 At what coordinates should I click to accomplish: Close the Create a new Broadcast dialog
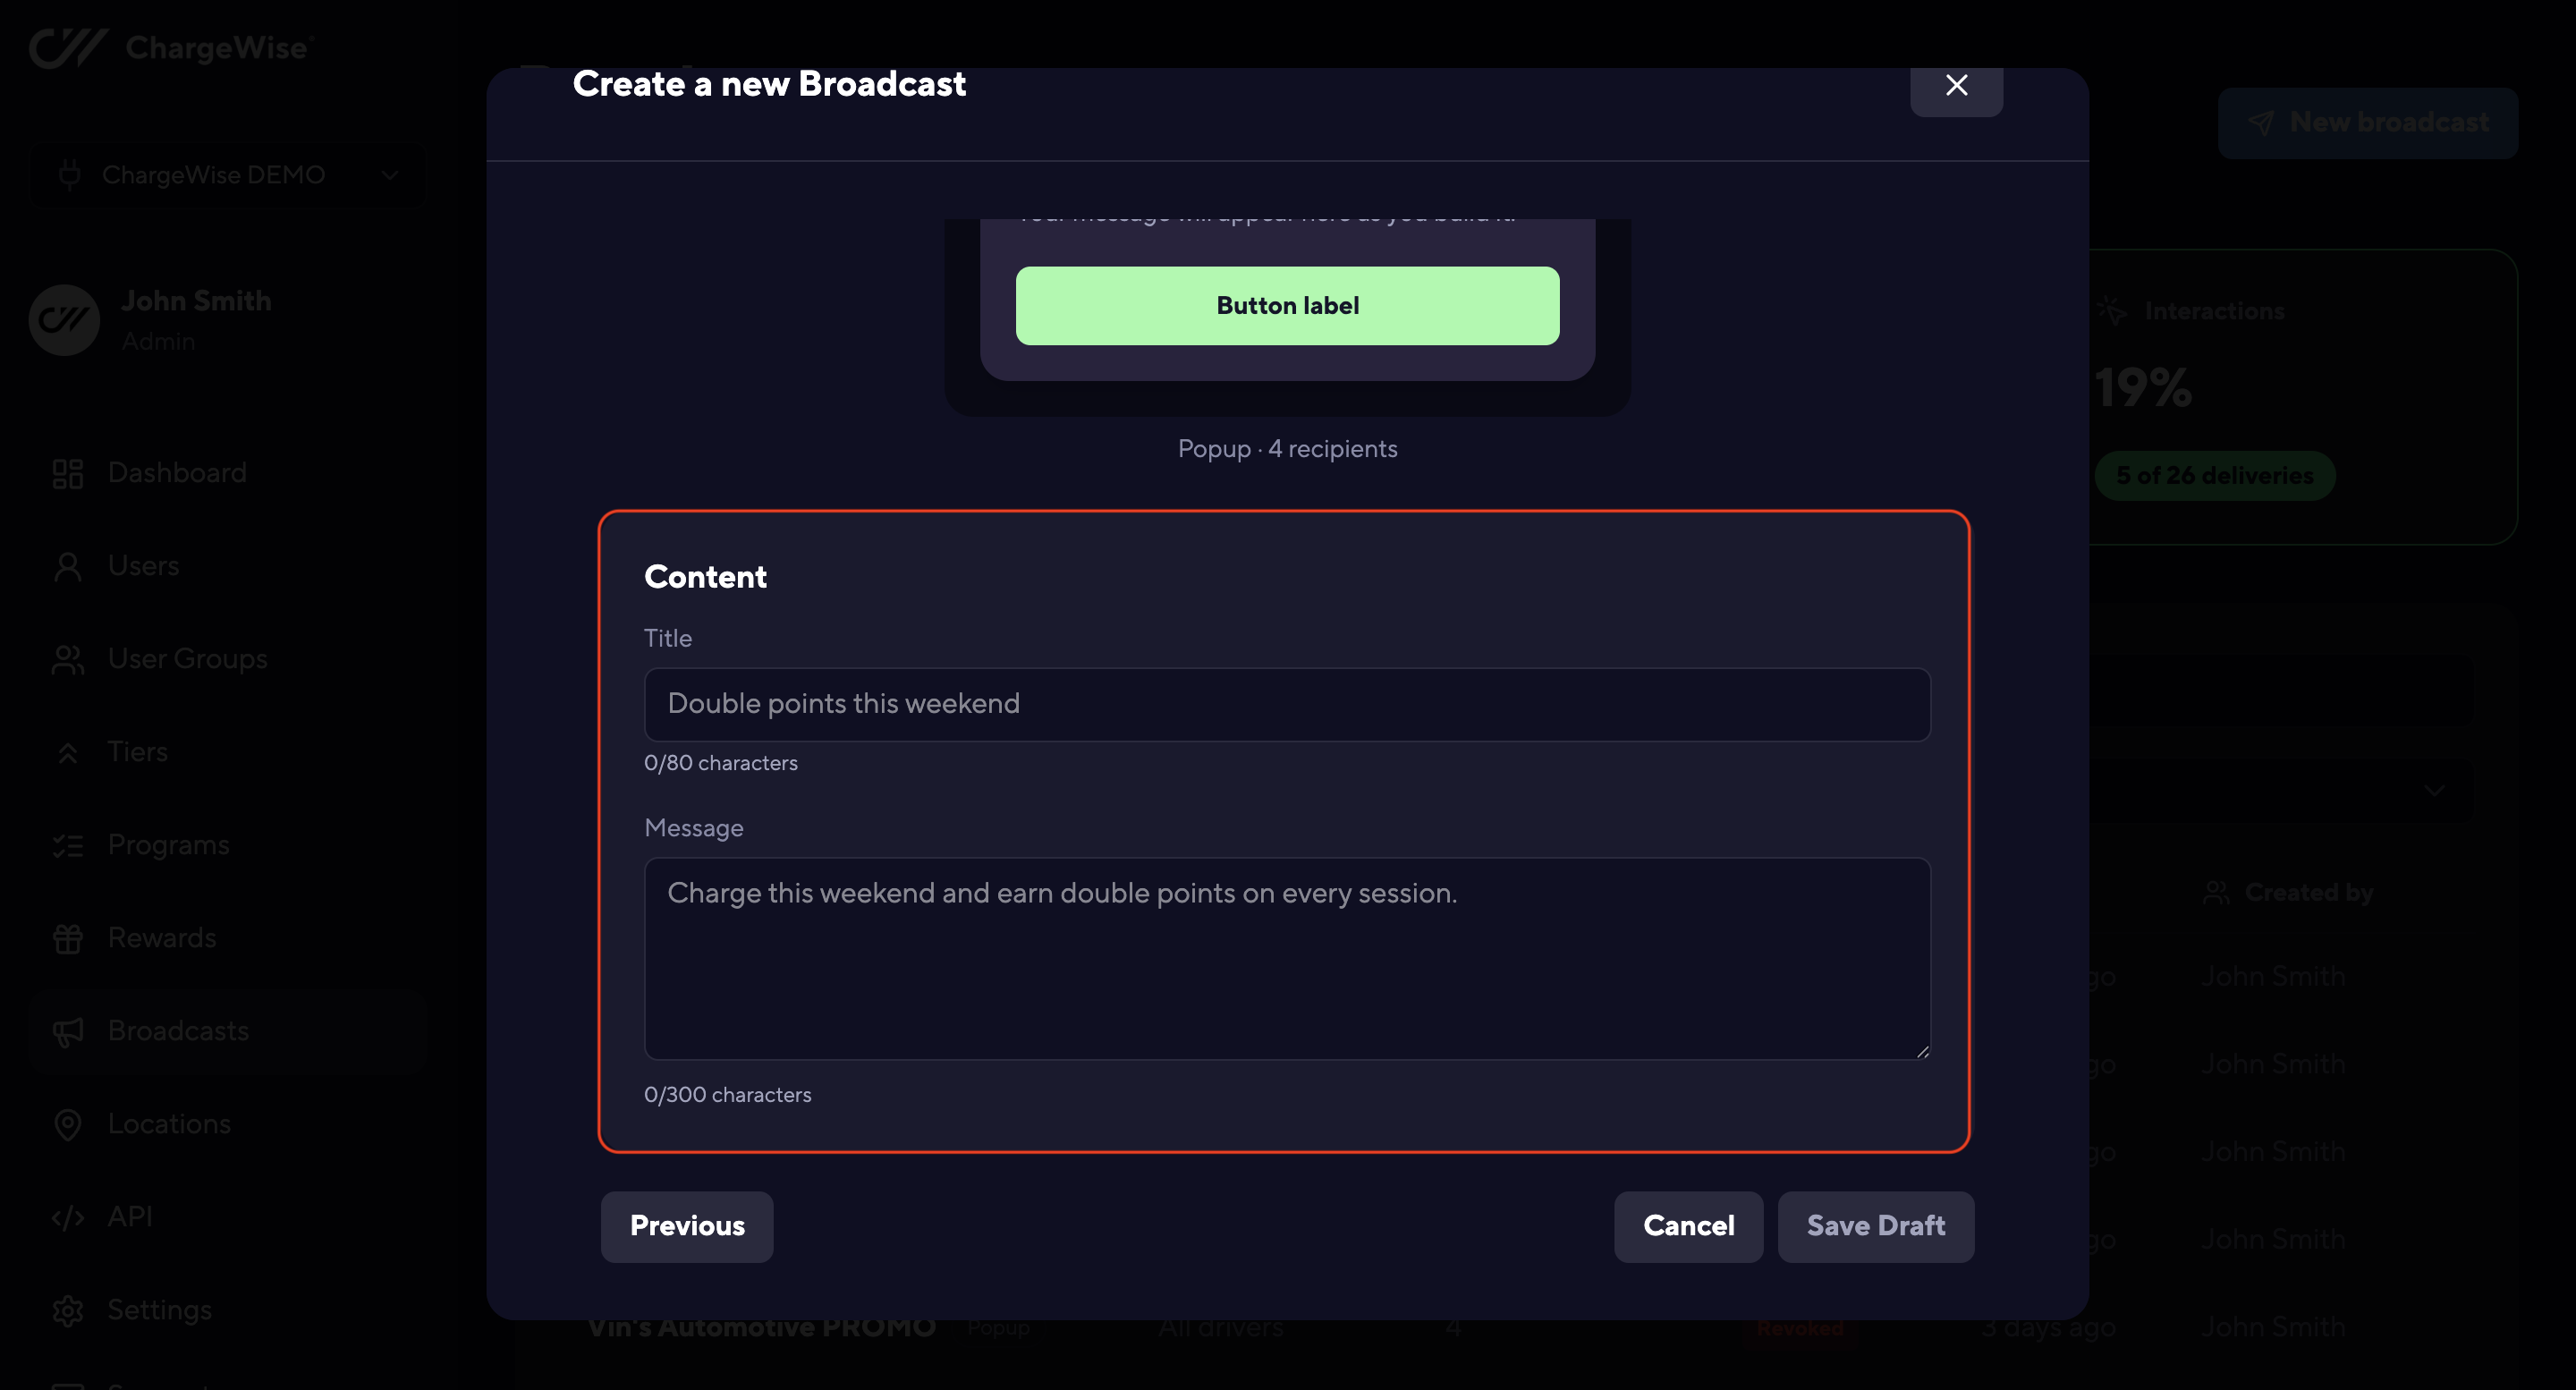click(1956, 86)
